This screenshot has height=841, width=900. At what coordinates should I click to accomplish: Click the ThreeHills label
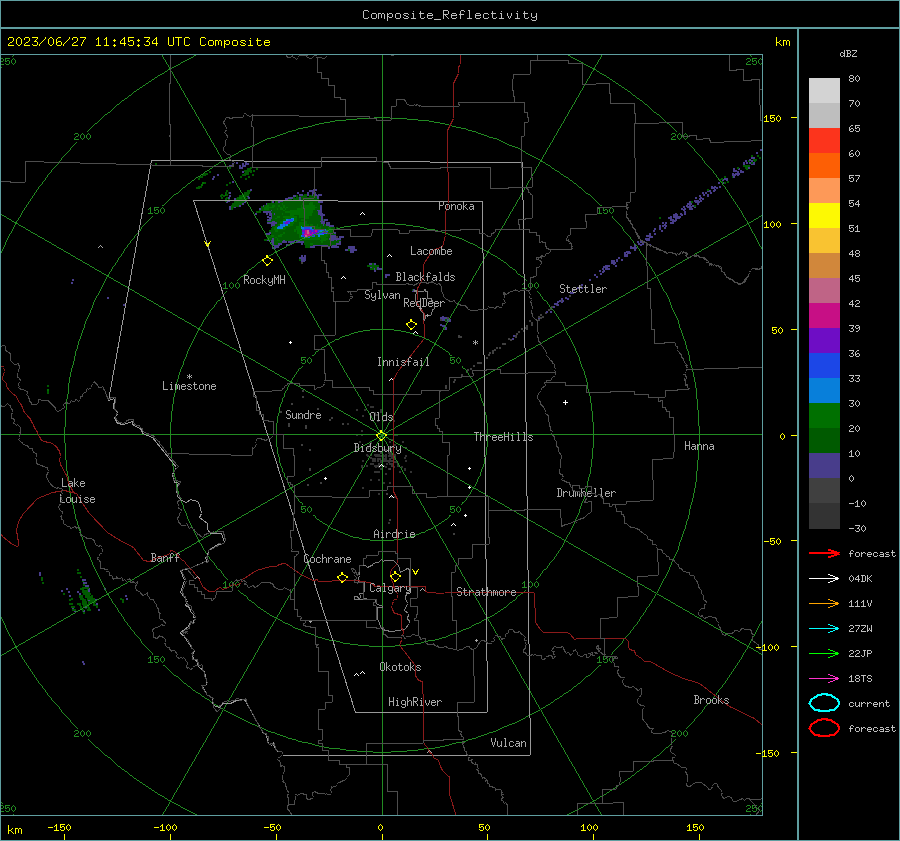(x=503, y=437)
